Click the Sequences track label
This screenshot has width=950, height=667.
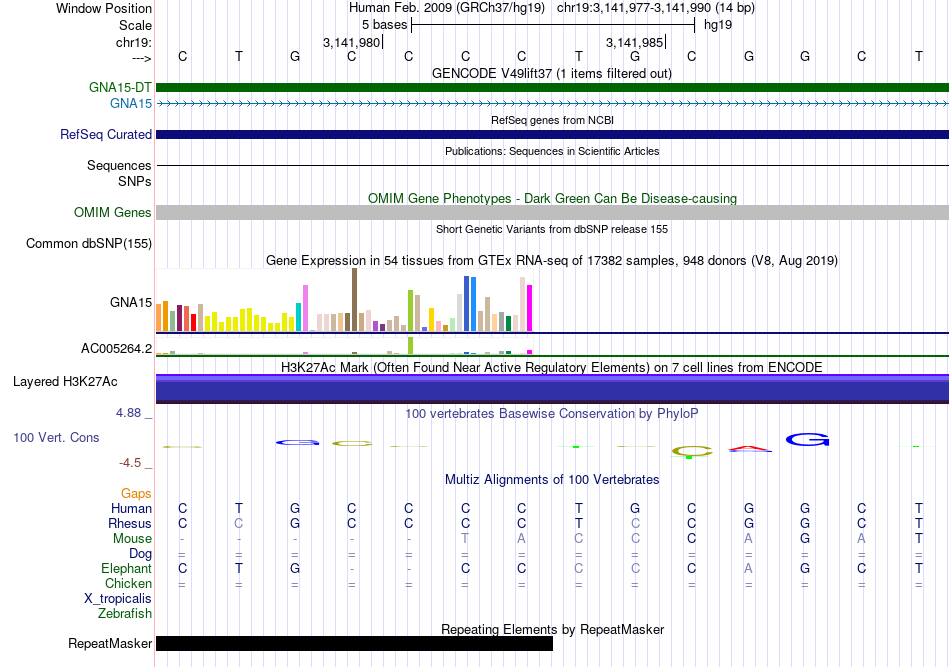tap(119, 165)
